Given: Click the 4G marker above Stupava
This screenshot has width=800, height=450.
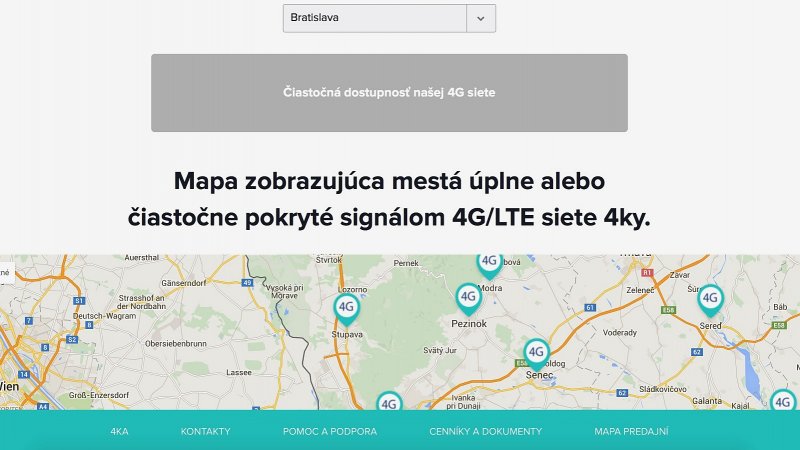Looking at the screenshot, I should [x=346, y=307].
